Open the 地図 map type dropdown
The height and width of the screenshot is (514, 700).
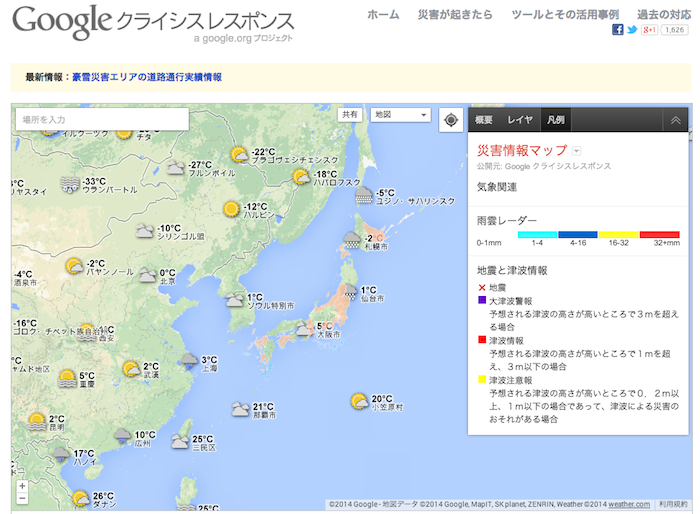pyautogui.click(x=400, y=115)
